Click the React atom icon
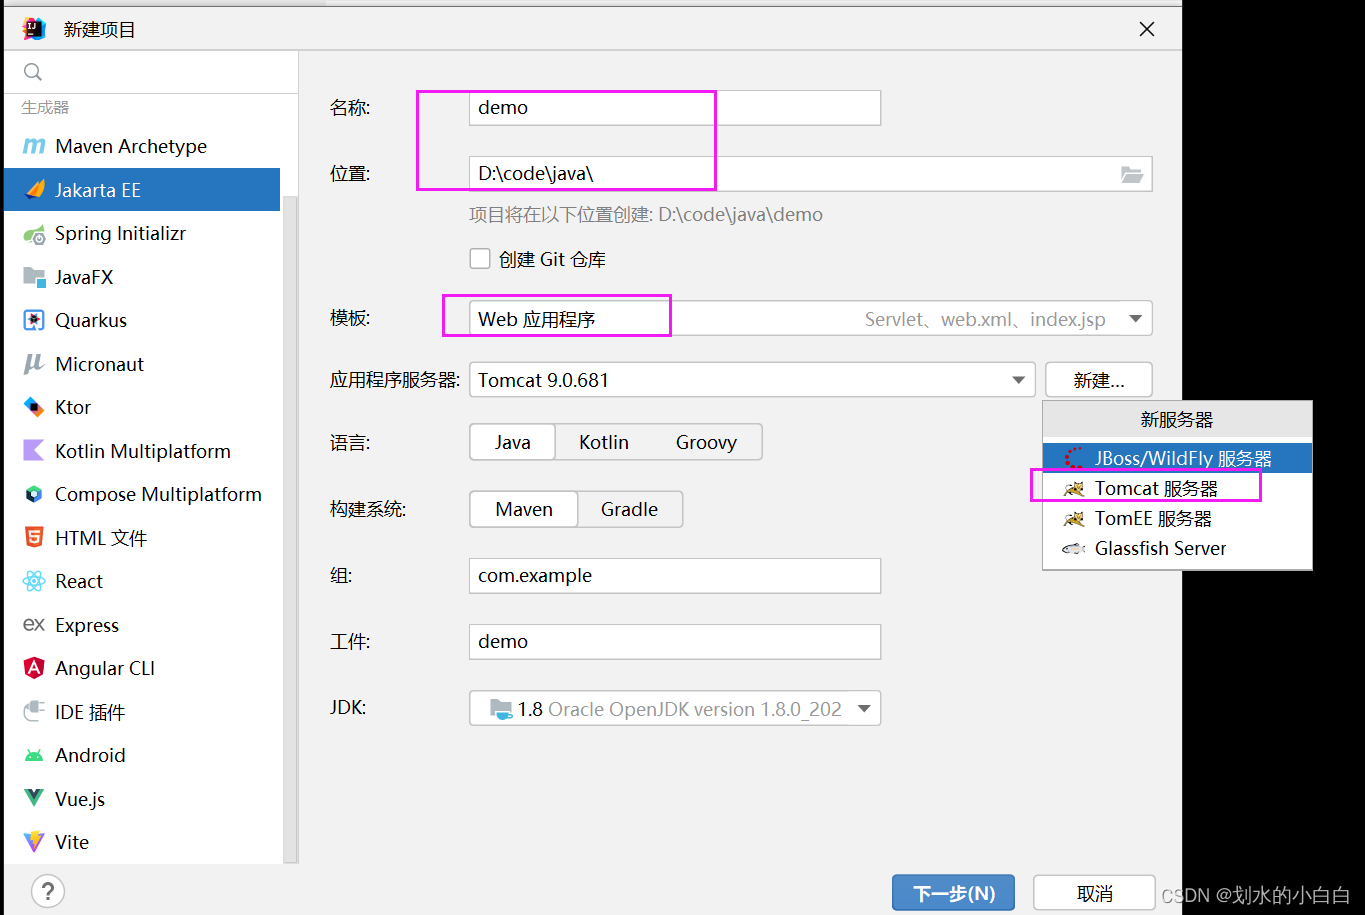 pyautogui.click(x=34, y=581)
